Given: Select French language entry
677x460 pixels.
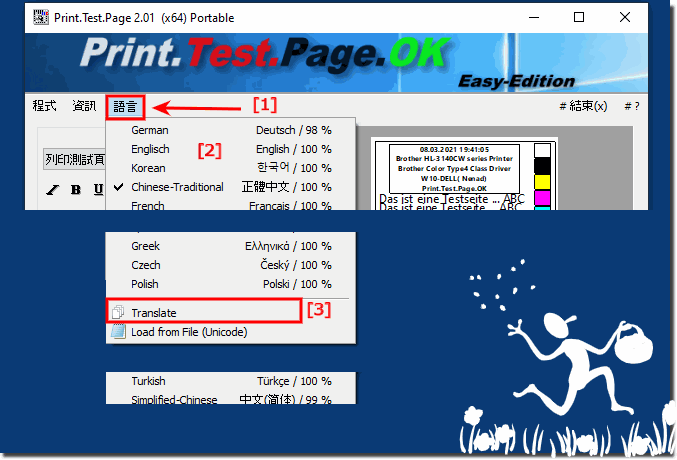Looking at the screenshot, I should [x=231, y=205].
